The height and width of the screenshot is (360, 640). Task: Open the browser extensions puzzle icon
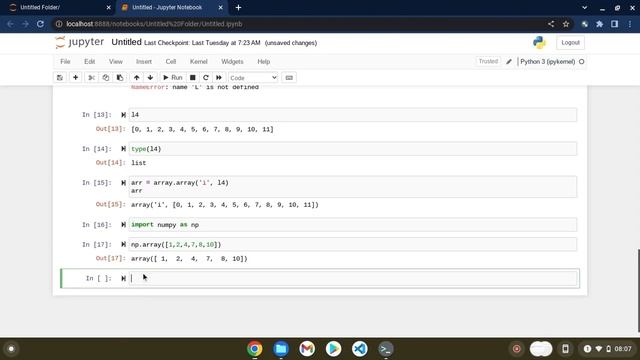click(x=600, y=24)
